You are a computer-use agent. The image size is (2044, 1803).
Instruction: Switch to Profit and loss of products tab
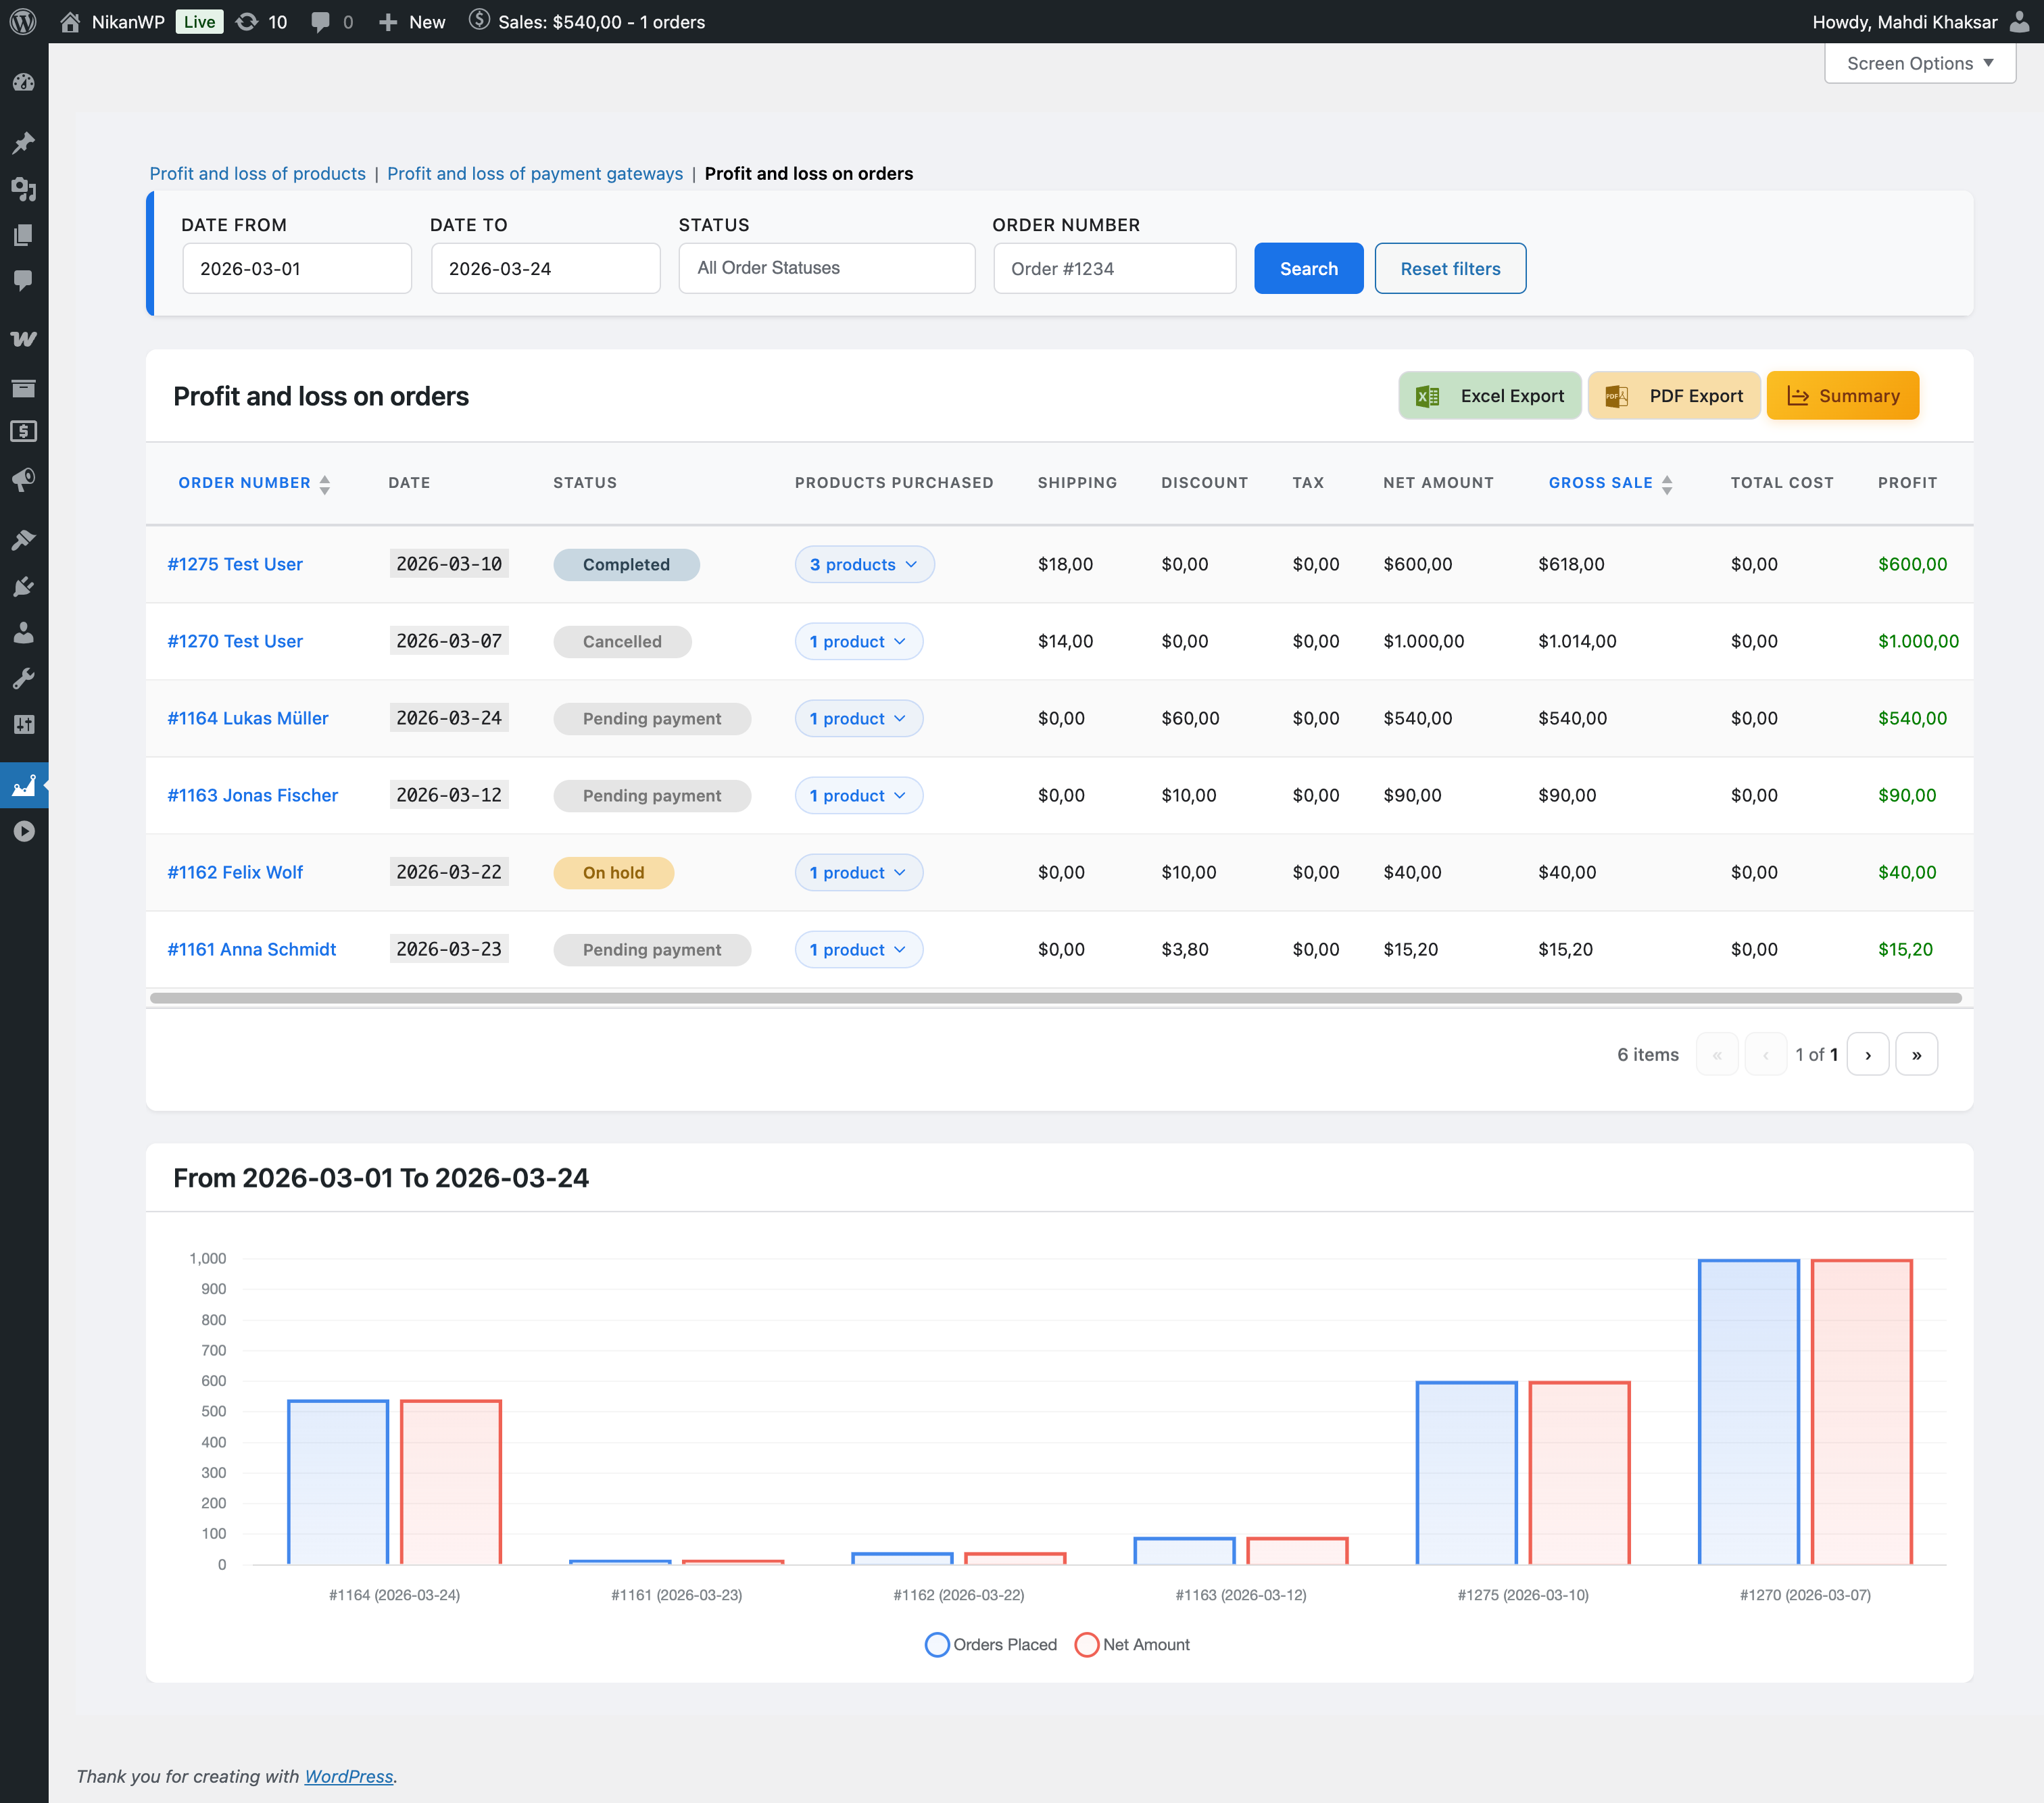pyautogui.click(x=257, y=173)
